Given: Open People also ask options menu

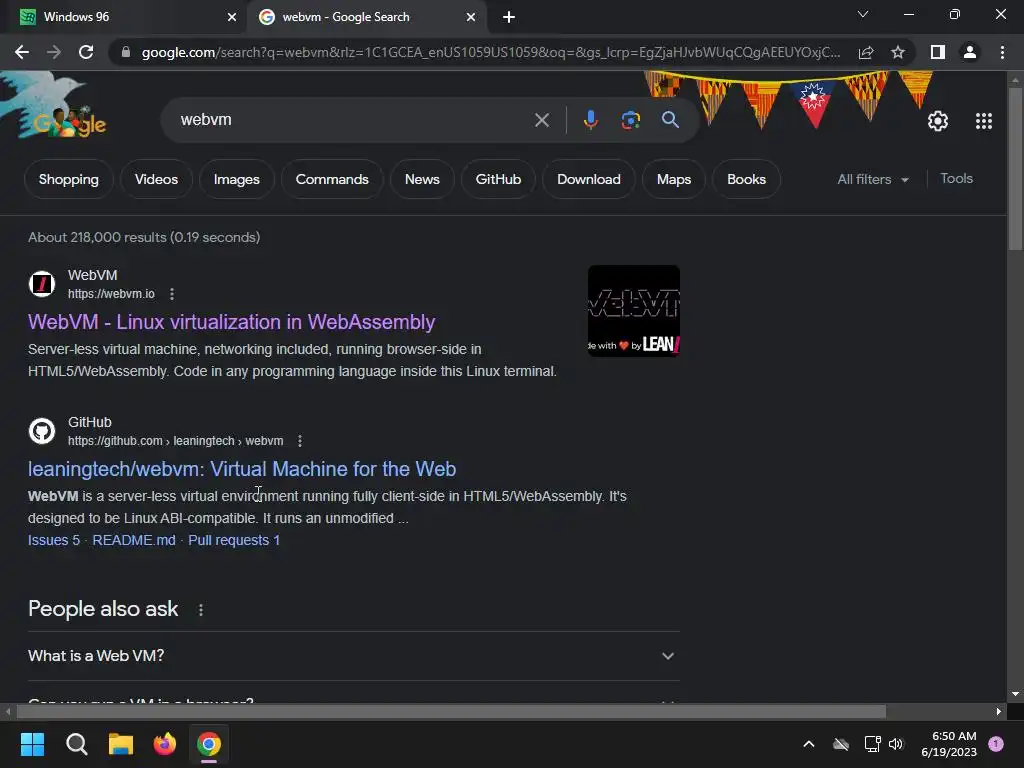Looking at the screenshot, I should tap(200, 610).
